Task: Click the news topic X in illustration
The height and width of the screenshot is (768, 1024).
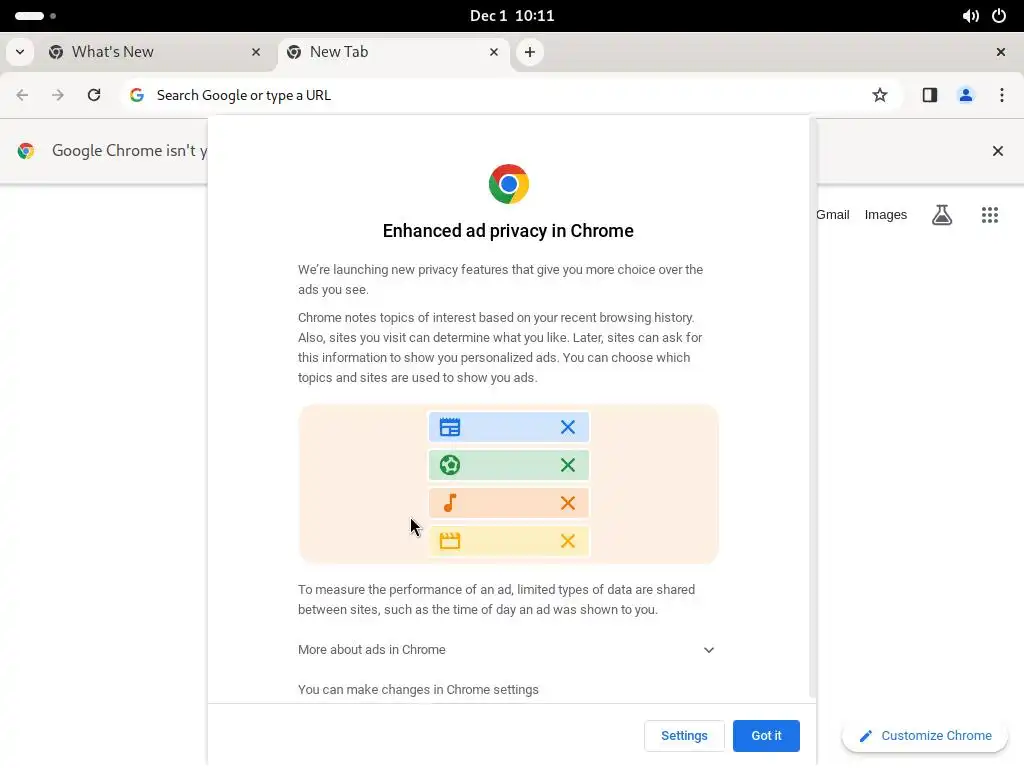Action: [x=568, y=427]
